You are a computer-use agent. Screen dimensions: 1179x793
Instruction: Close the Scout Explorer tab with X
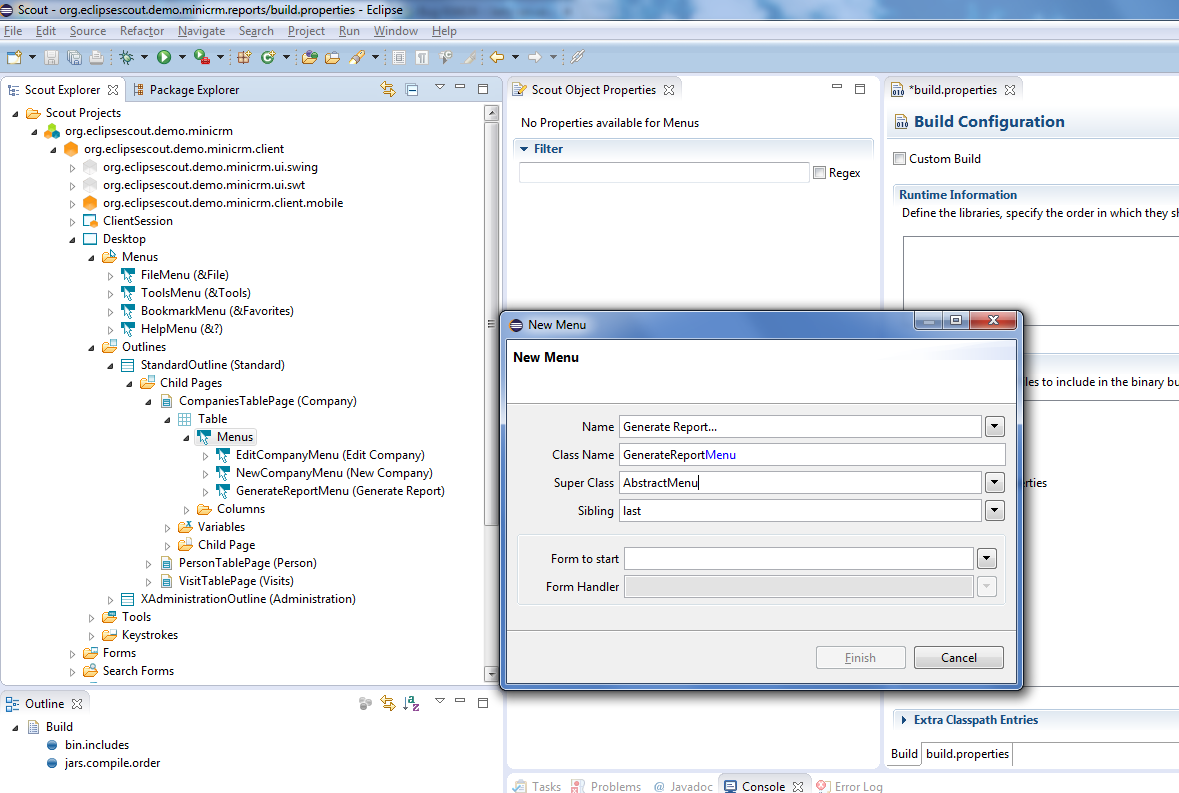point(113,89)
